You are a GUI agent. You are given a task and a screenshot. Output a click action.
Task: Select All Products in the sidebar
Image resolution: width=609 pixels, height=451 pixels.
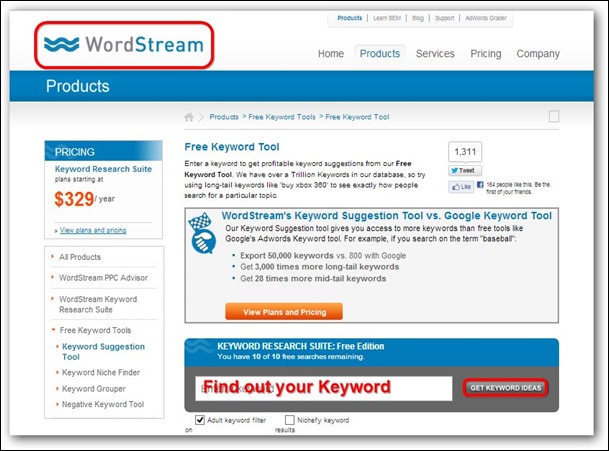tap(80, 257)
